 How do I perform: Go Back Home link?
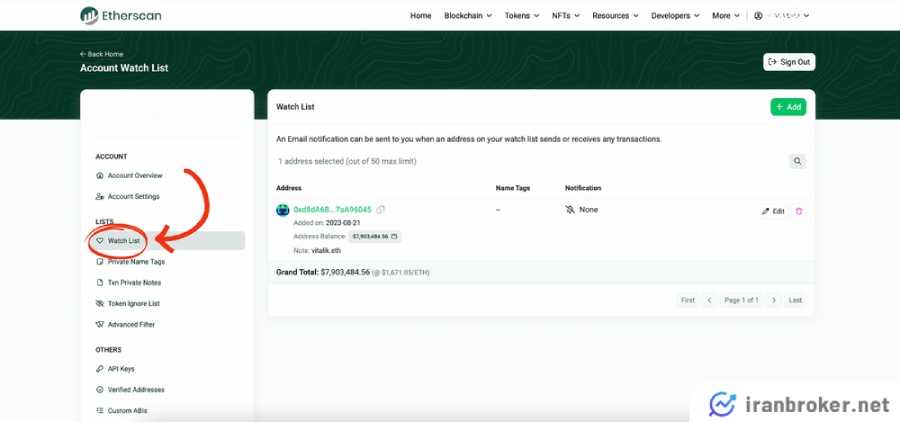tap(102, 54)
